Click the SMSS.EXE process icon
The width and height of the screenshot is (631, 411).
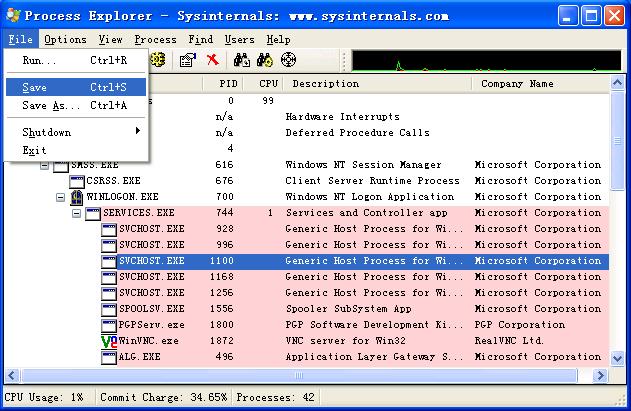(61, 166)
